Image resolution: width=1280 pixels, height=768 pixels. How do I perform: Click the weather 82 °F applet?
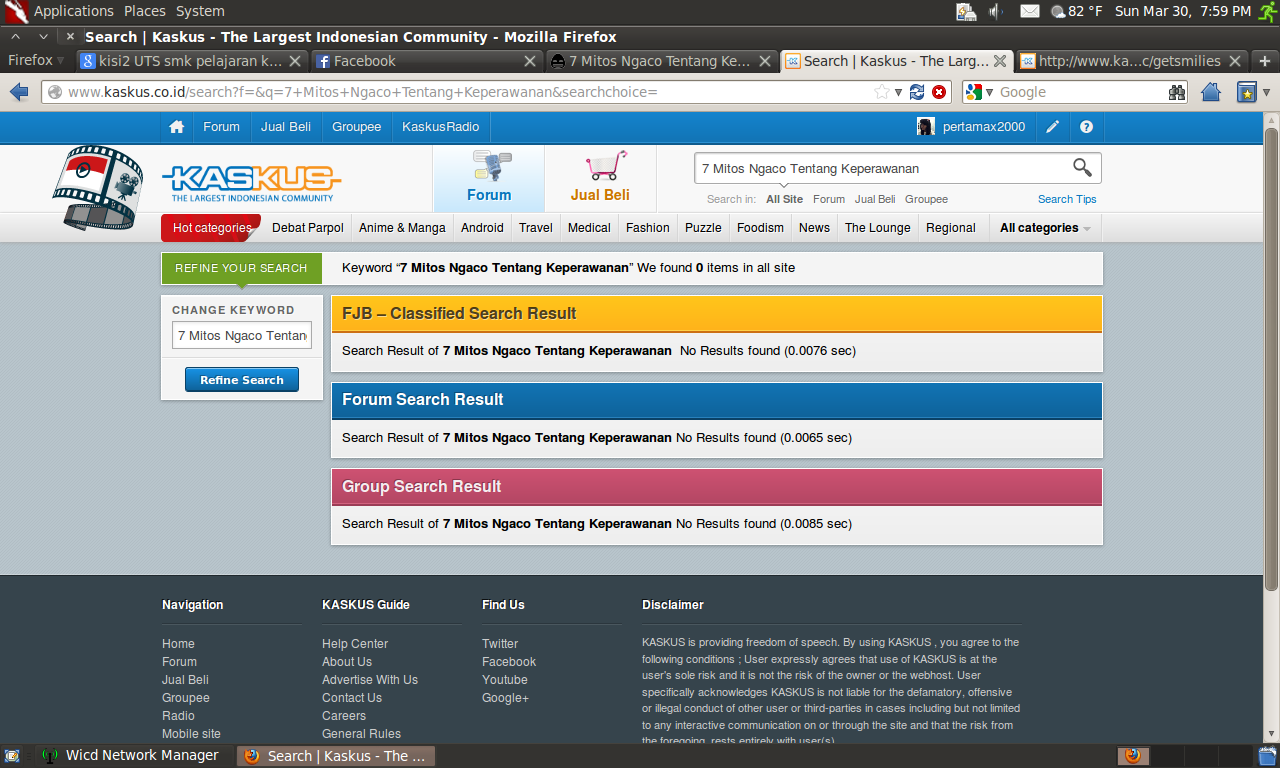click(1077, 11)
